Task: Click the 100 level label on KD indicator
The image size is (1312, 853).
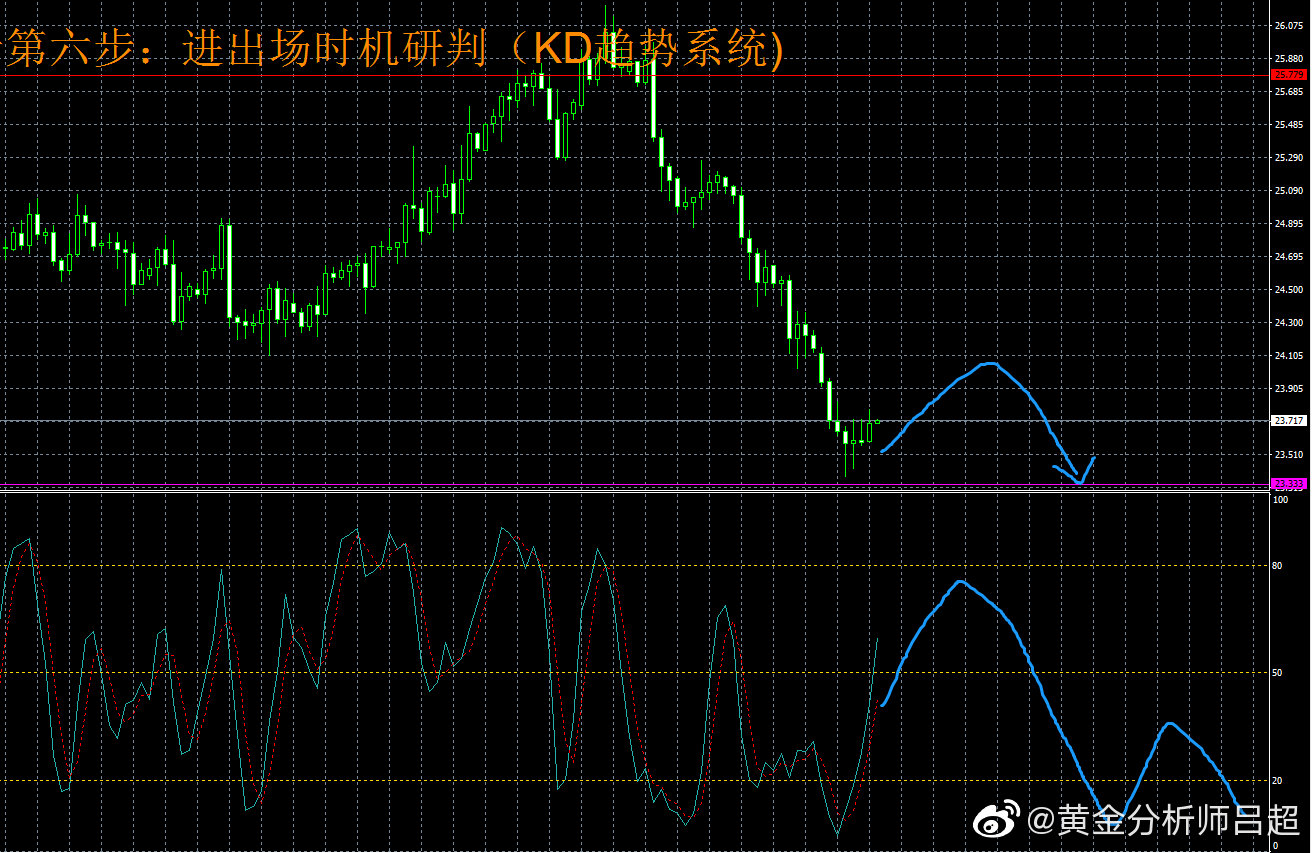Action: click(x=1278, y=498)
